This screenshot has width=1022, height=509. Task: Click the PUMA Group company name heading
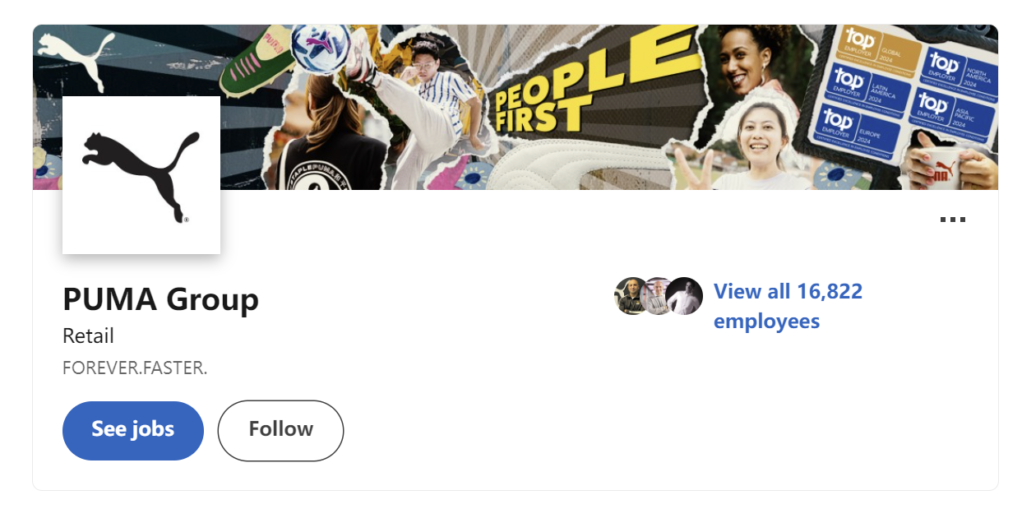tap(160, 299)
